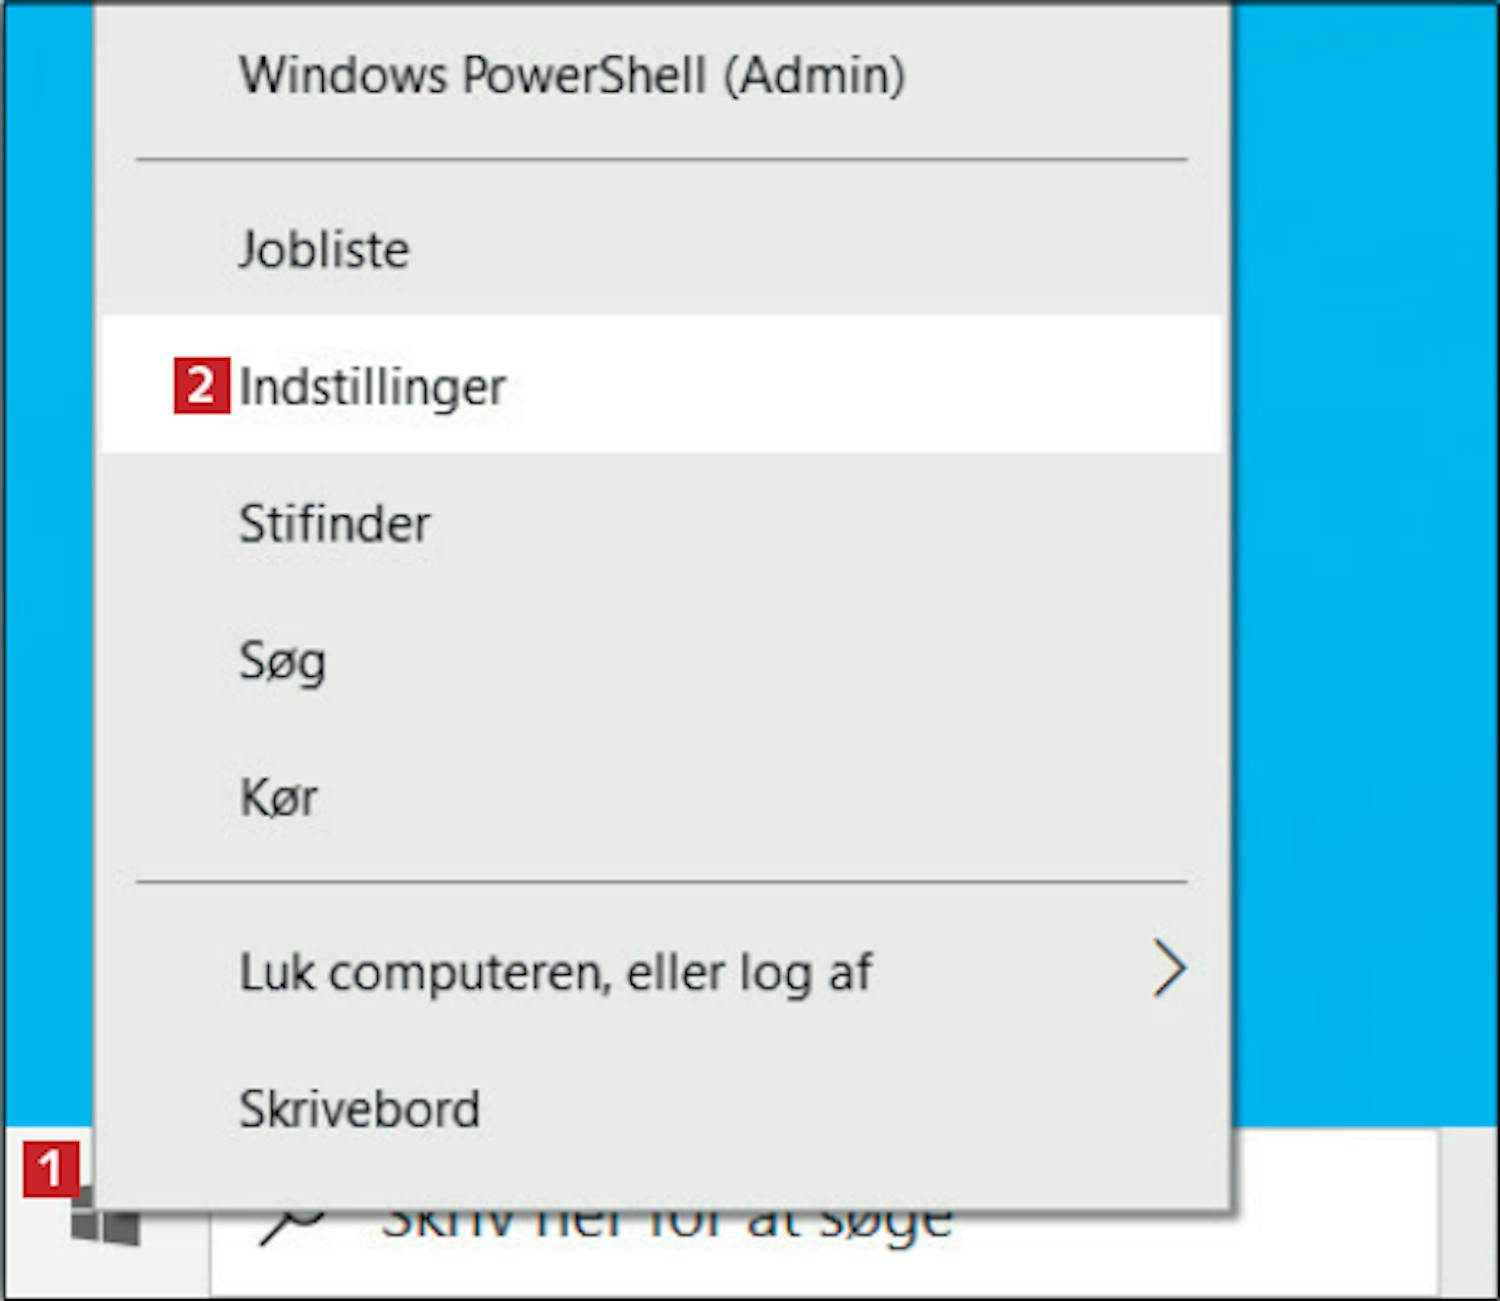Click the red step marker numbered 1
The image size is (1500, 1301).
pos(51,1168)
